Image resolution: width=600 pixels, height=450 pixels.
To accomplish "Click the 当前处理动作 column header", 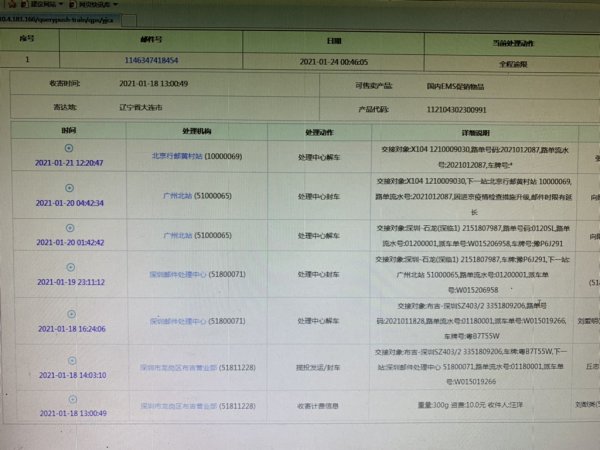I will 513,43.
